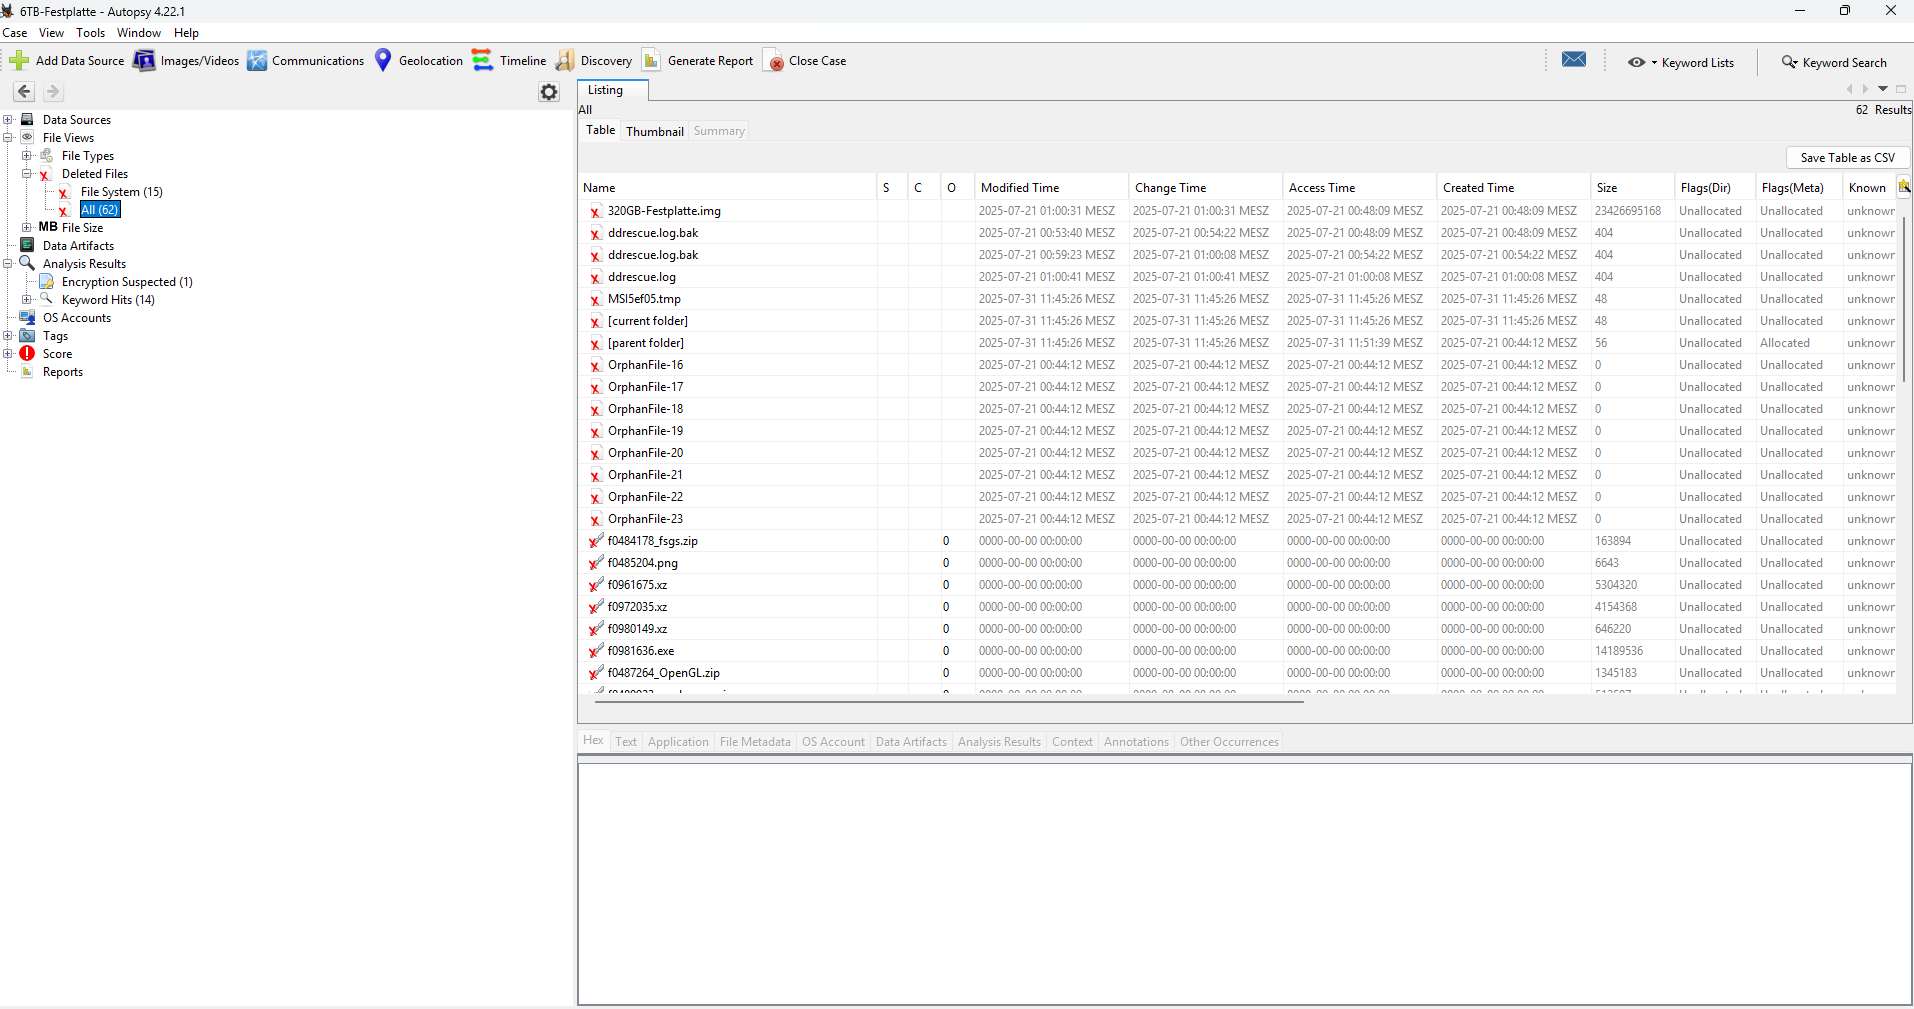Open the Help menu
This screenshot has width=1914, height=1009.
[x=186, y=33]
